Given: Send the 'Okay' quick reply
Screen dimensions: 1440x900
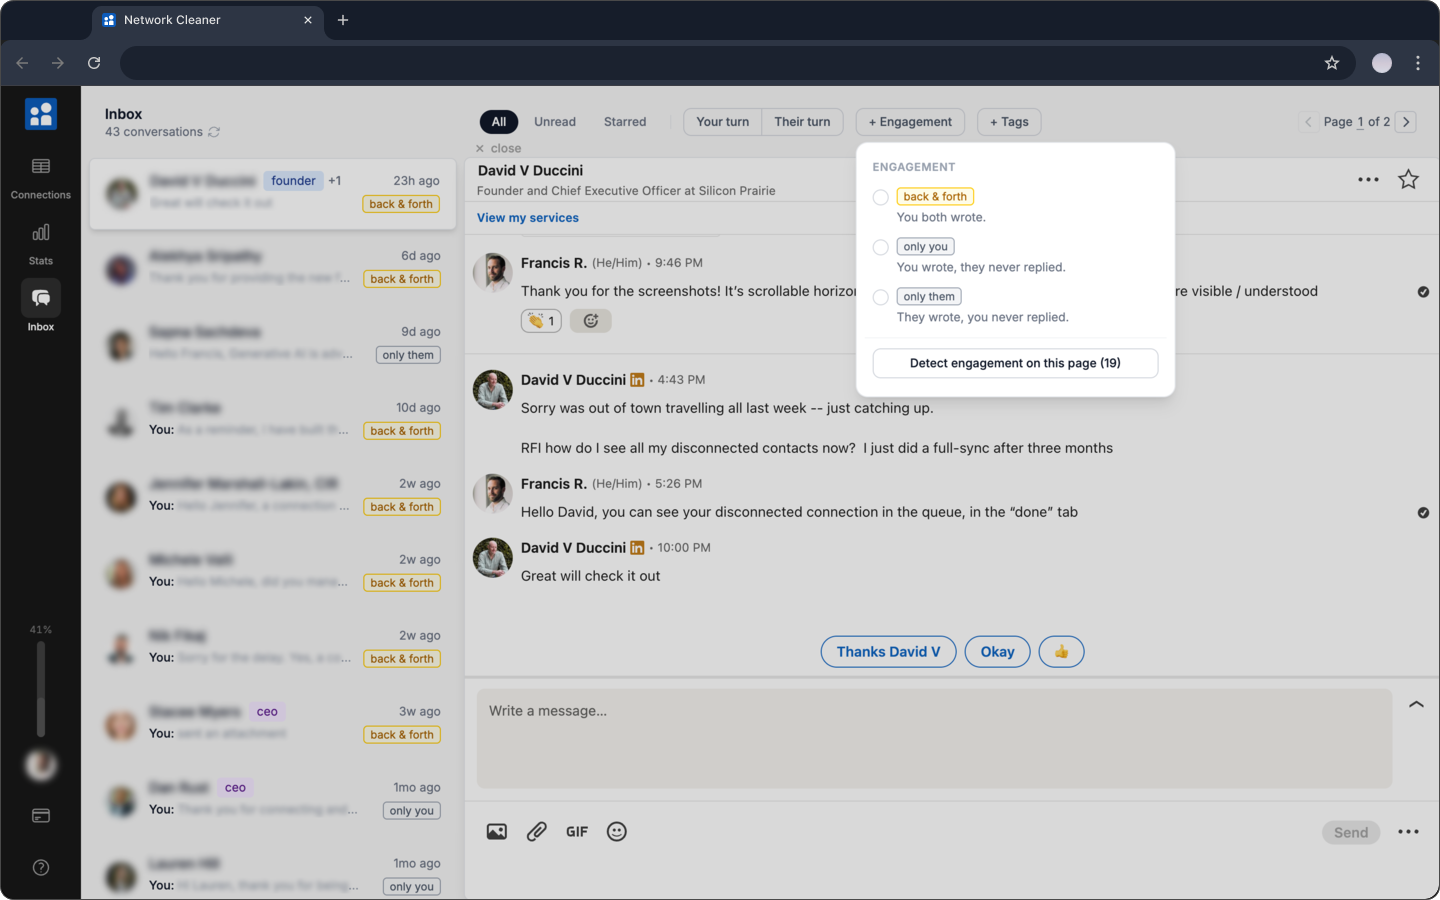Looking at the screenshot, I should (997, 652).
